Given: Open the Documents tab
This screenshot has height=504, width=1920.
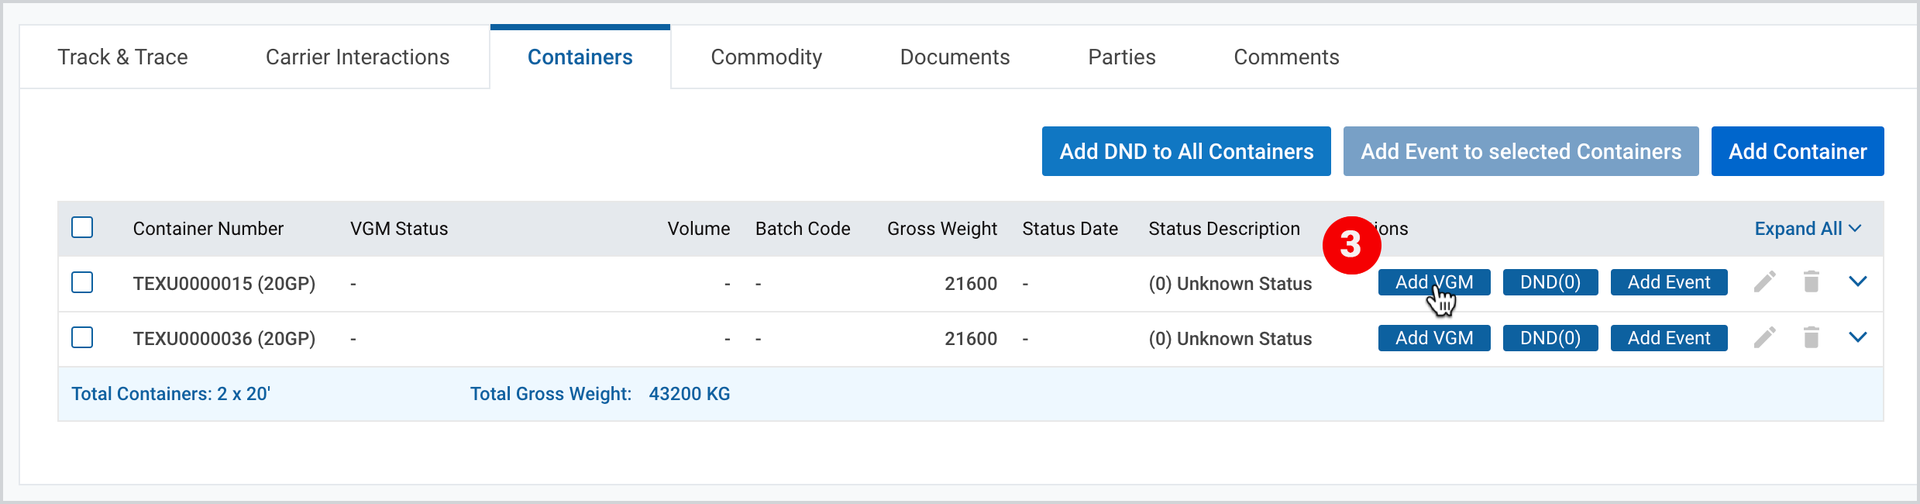Looking at the screenshot, I should 955,57.
